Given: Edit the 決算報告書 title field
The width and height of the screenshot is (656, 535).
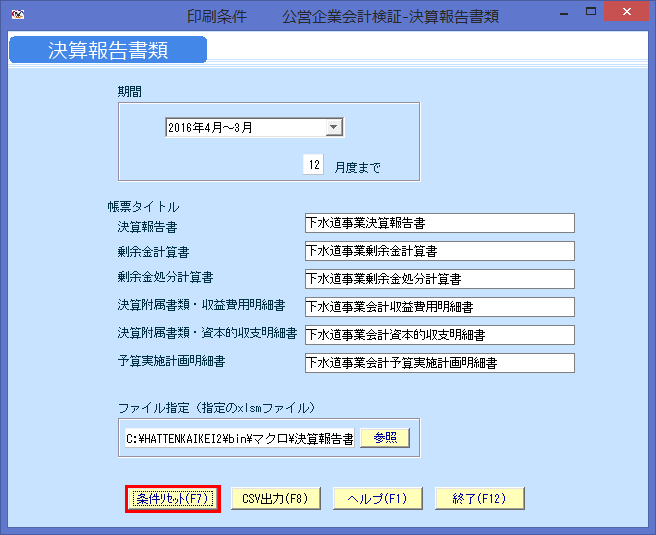Looking at the screenshot, I should pyautogui.click(x=440, y=223).
